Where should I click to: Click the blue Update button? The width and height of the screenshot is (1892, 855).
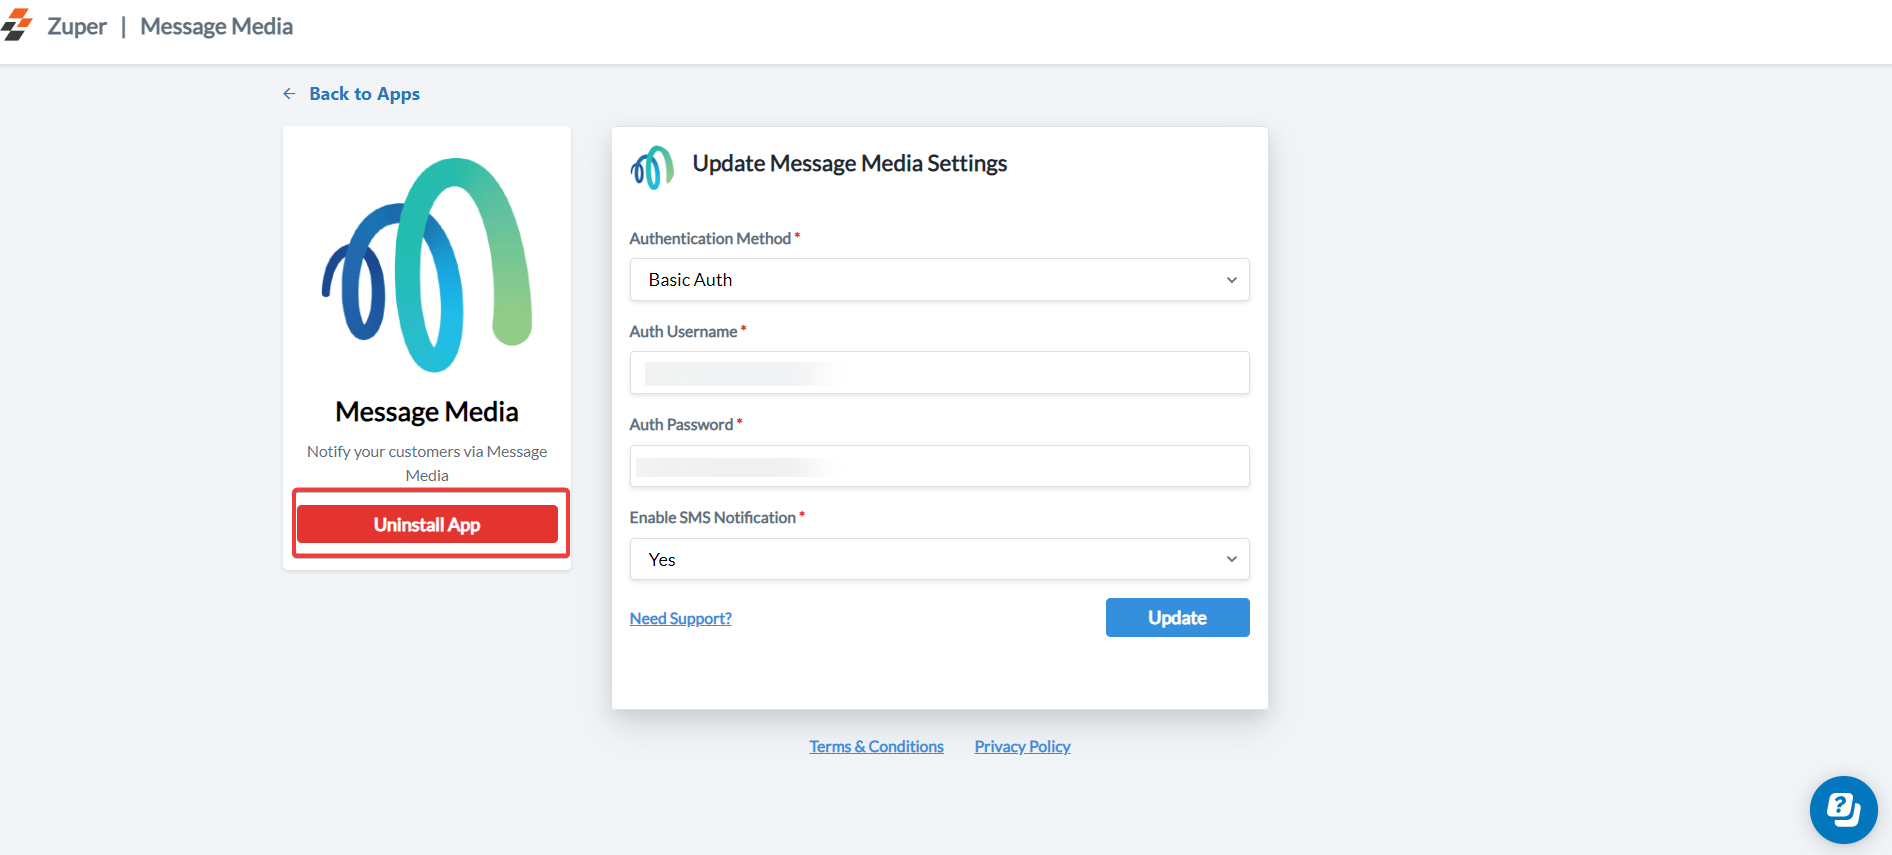1177,618
